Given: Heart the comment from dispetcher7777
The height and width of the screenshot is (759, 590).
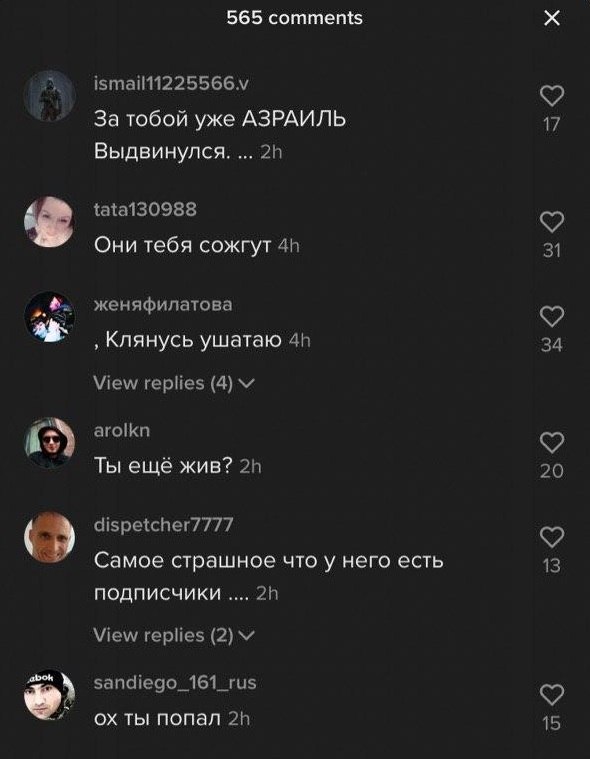Looking at the screenshot, I should (x=552, y=537).
